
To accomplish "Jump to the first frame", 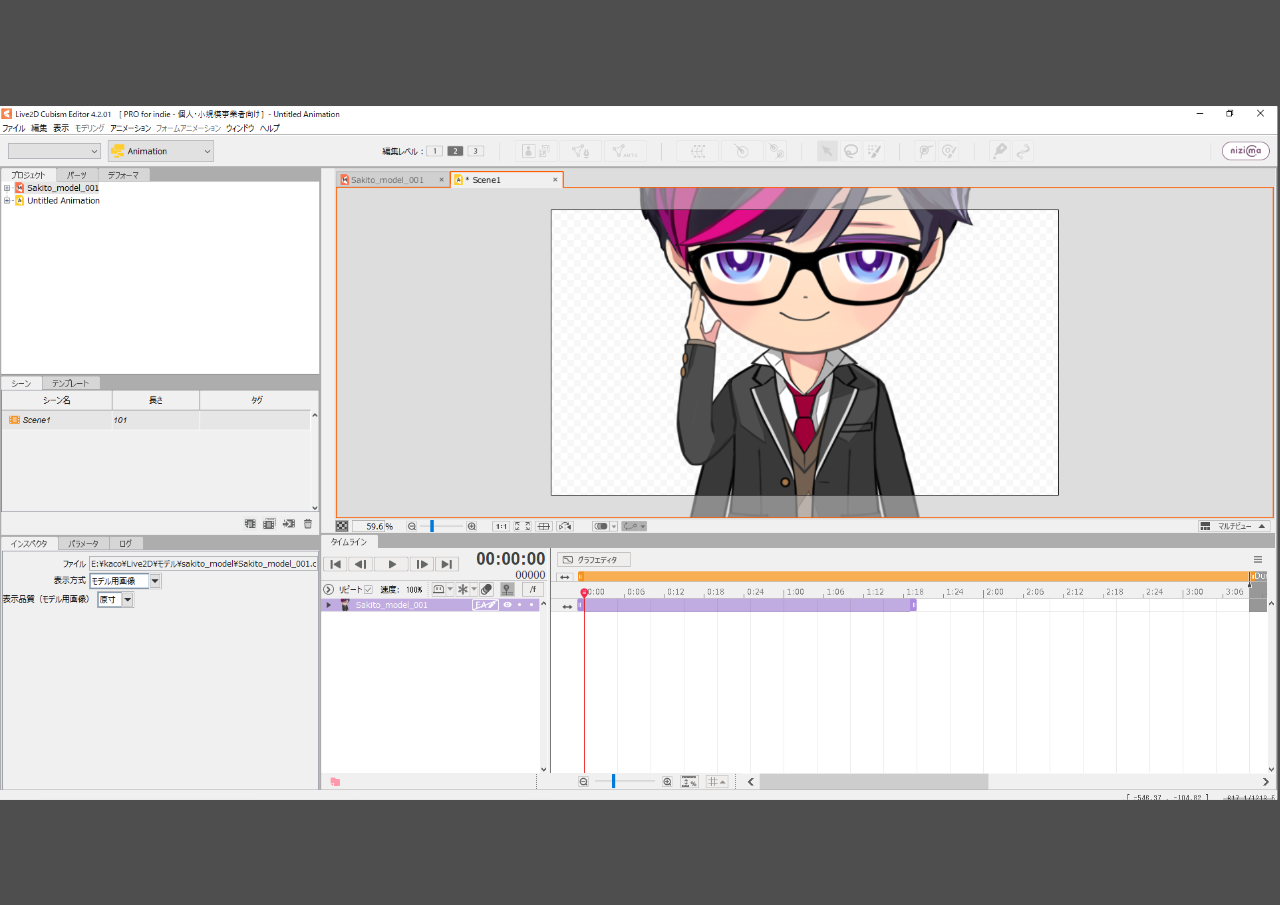I will click(x=337, y=565).
